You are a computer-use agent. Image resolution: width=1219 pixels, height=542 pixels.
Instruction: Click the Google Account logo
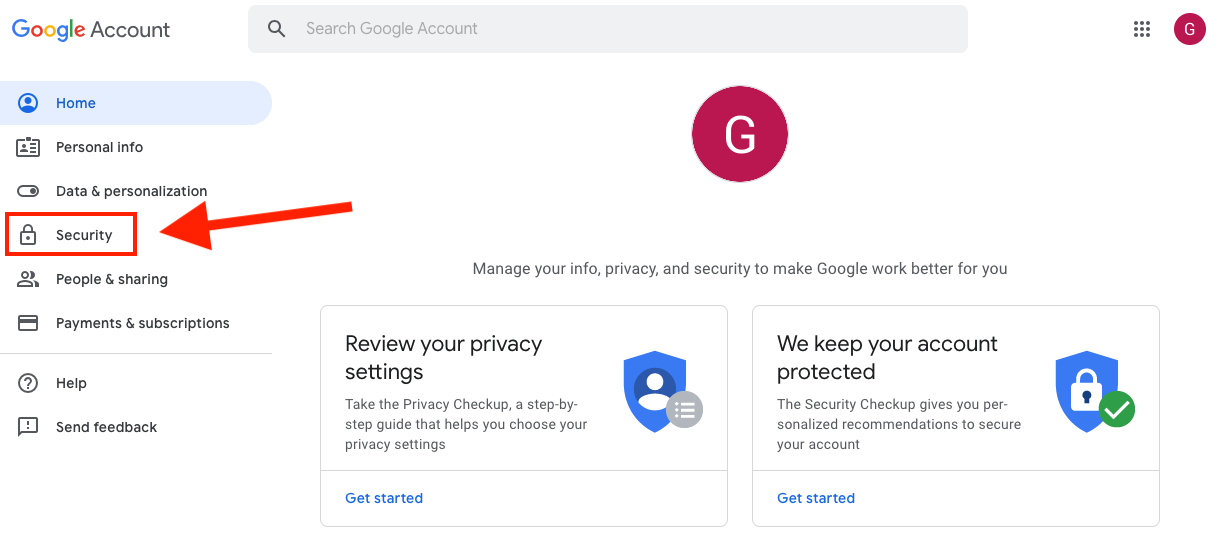tap(91, 30)
